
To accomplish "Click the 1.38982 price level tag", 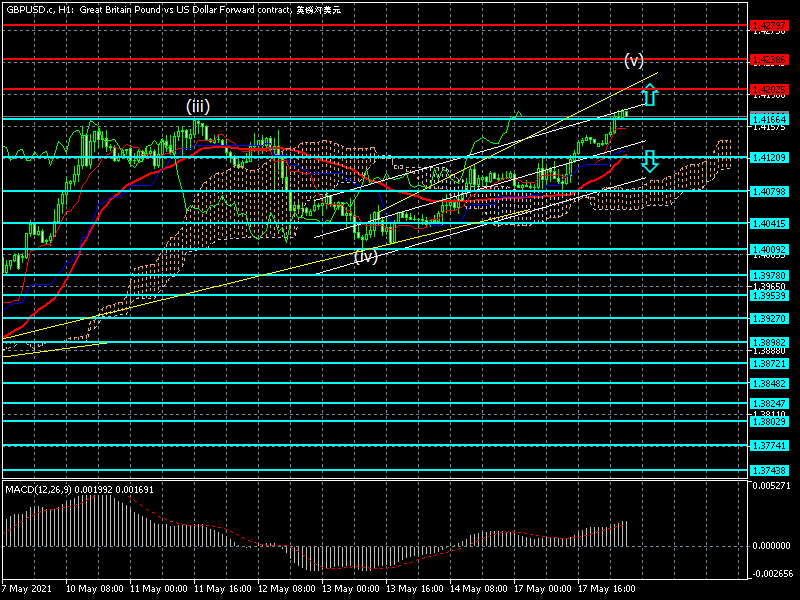I will click(x=770, y=342).
